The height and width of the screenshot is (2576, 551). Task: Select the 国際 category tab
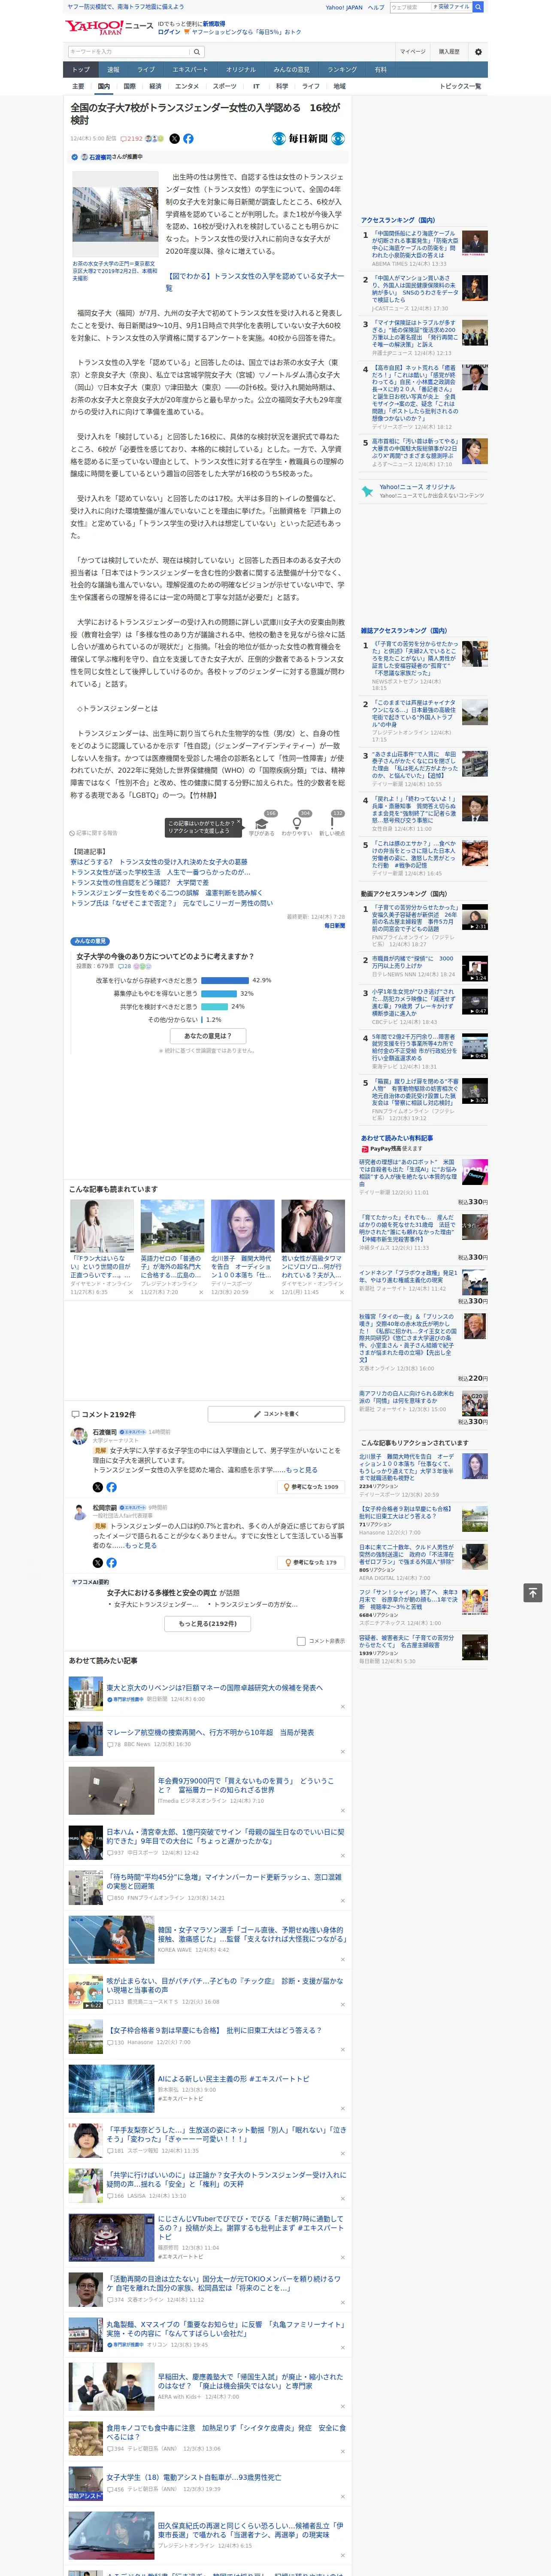[129, 86]
